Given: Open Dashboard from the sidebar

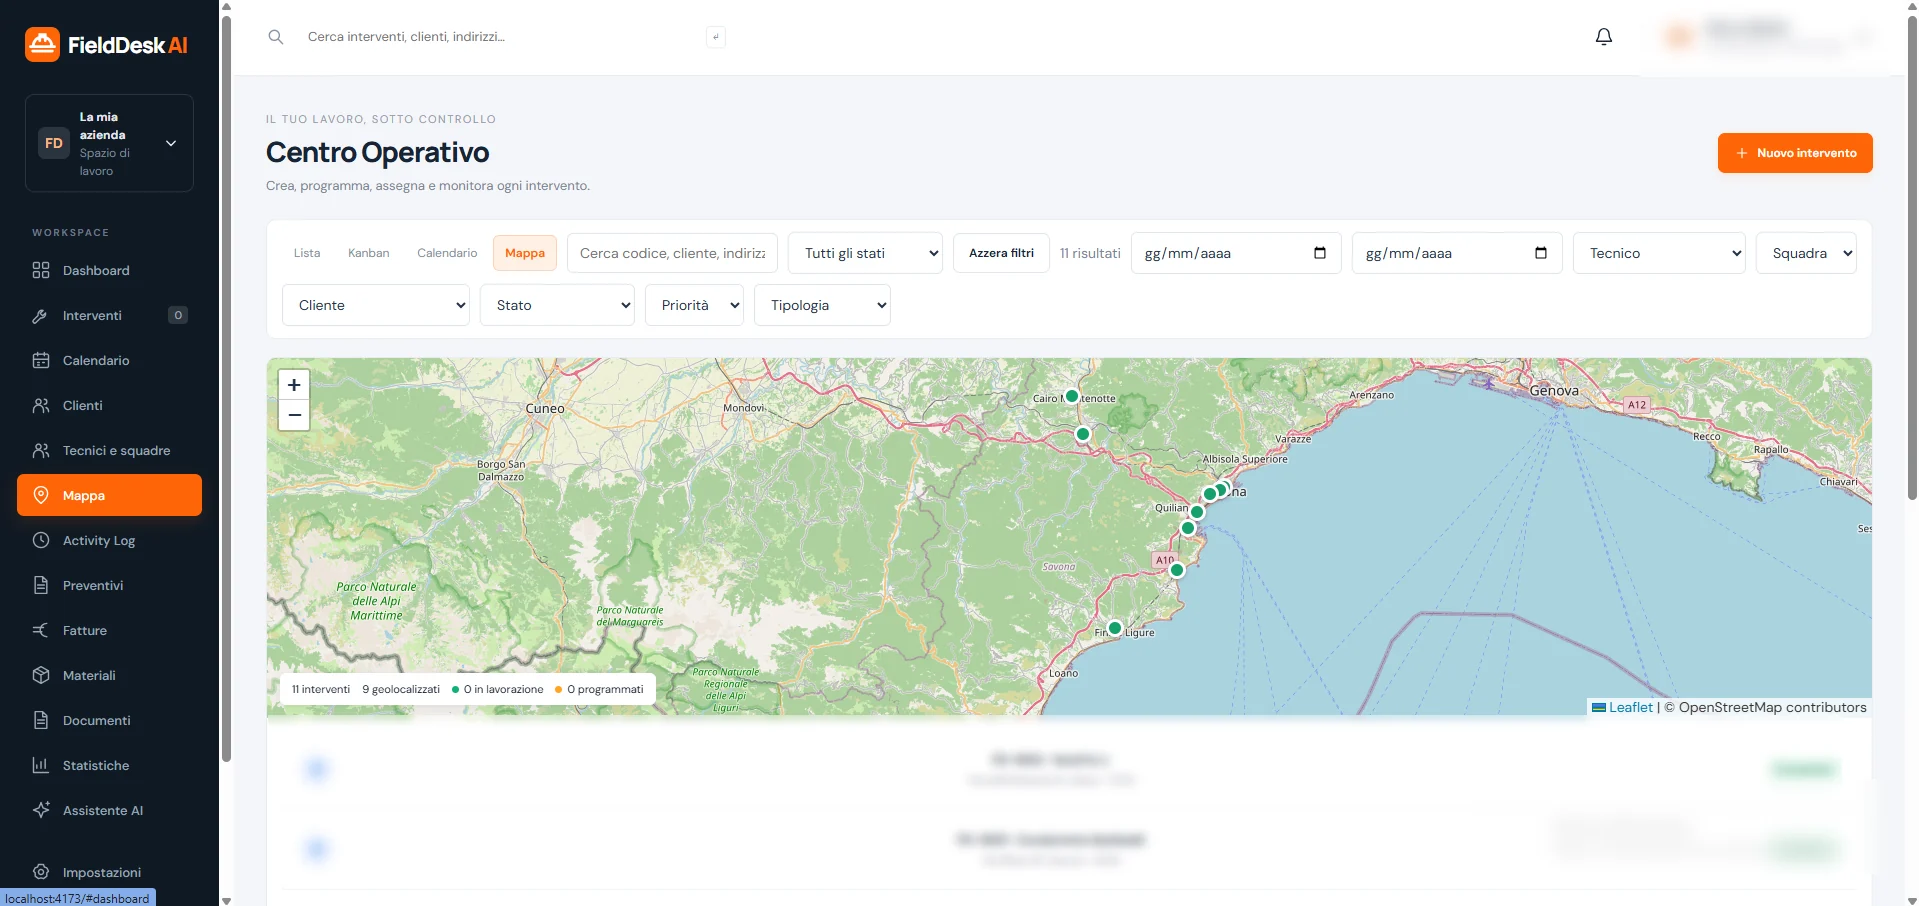Looking at the screenshot, I should pyautogui.click(x=109, y=270).
